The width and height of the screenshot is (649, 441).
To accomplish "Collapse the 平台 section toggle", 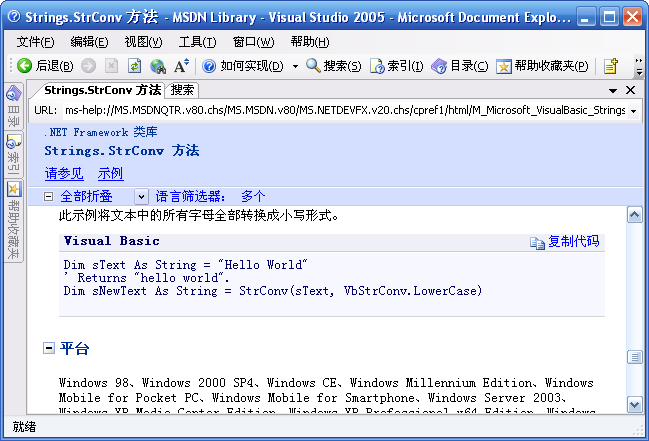I will pos(48,348).
